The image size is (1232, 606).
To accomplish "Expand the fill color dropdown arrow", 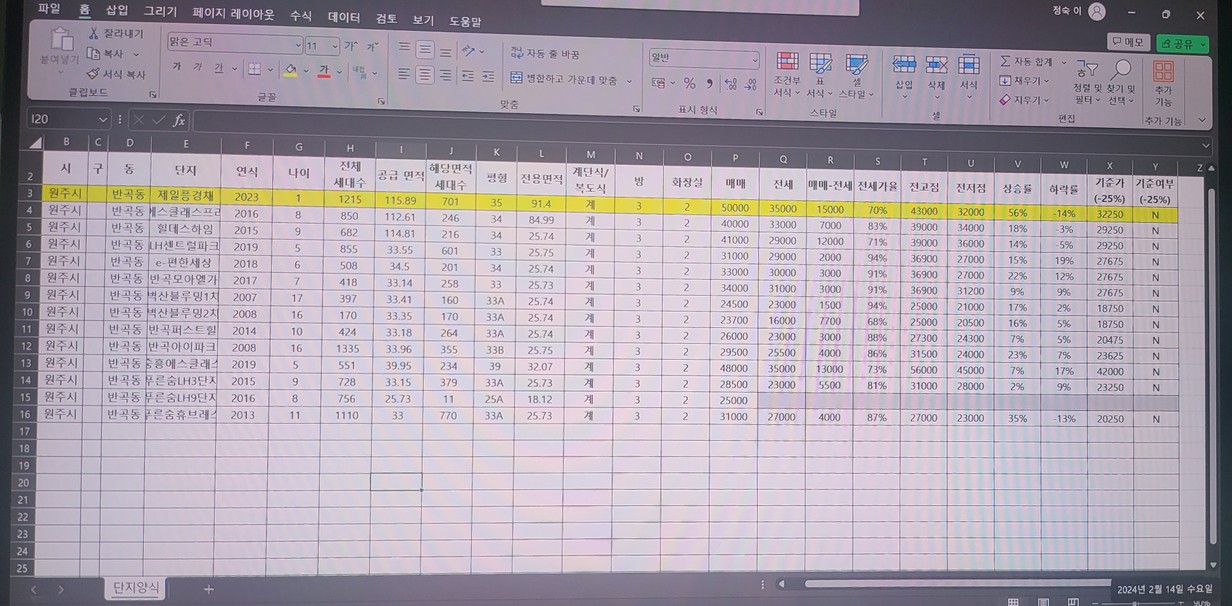I will [x=304, y=70].
